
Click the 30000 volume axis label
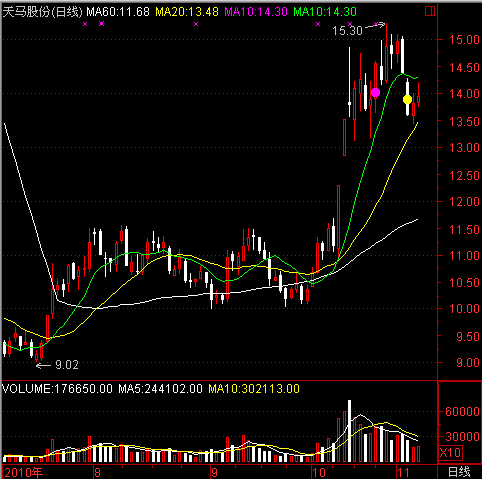(462, 436)
